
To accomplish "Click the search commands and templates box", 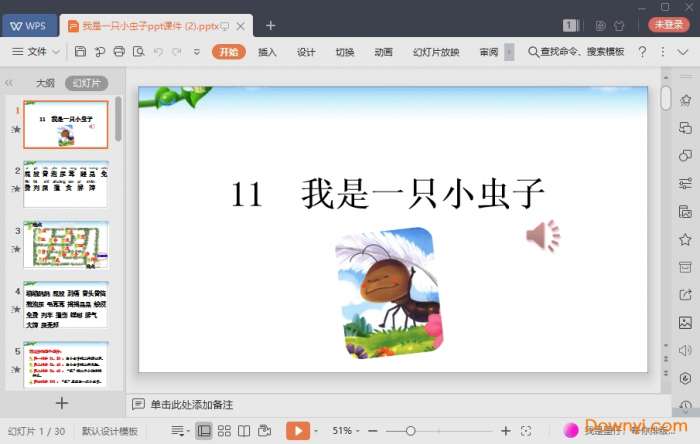I will click(576, 52).
